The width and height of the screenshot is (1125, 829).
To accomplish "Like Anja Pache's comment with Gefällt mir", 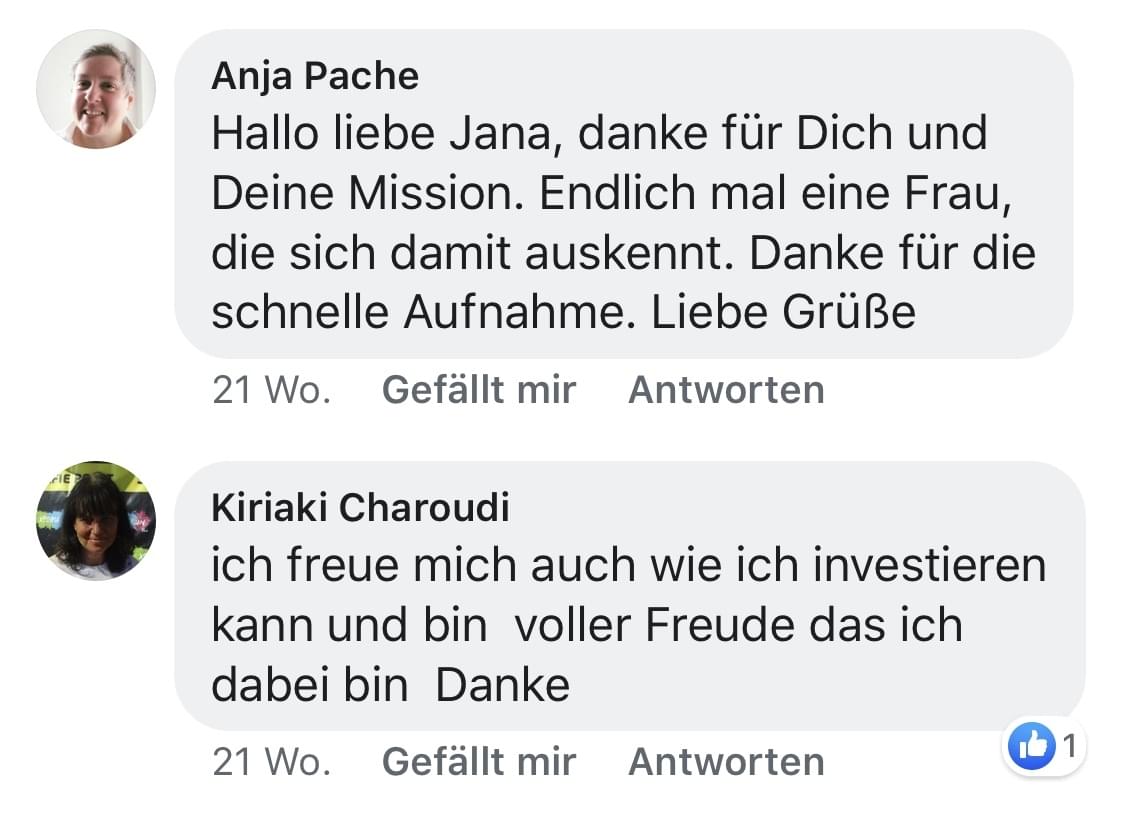I will click(x=479, y=389).
